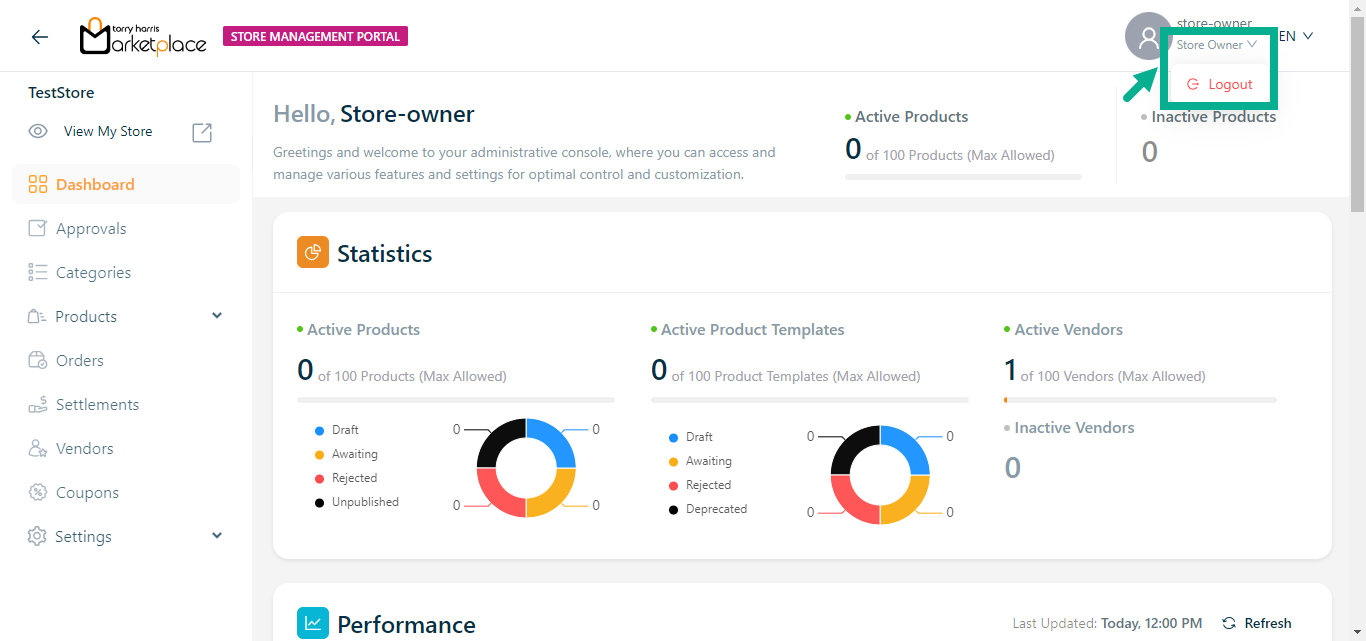Click the eye icon beside View My Store

(38, 131)
